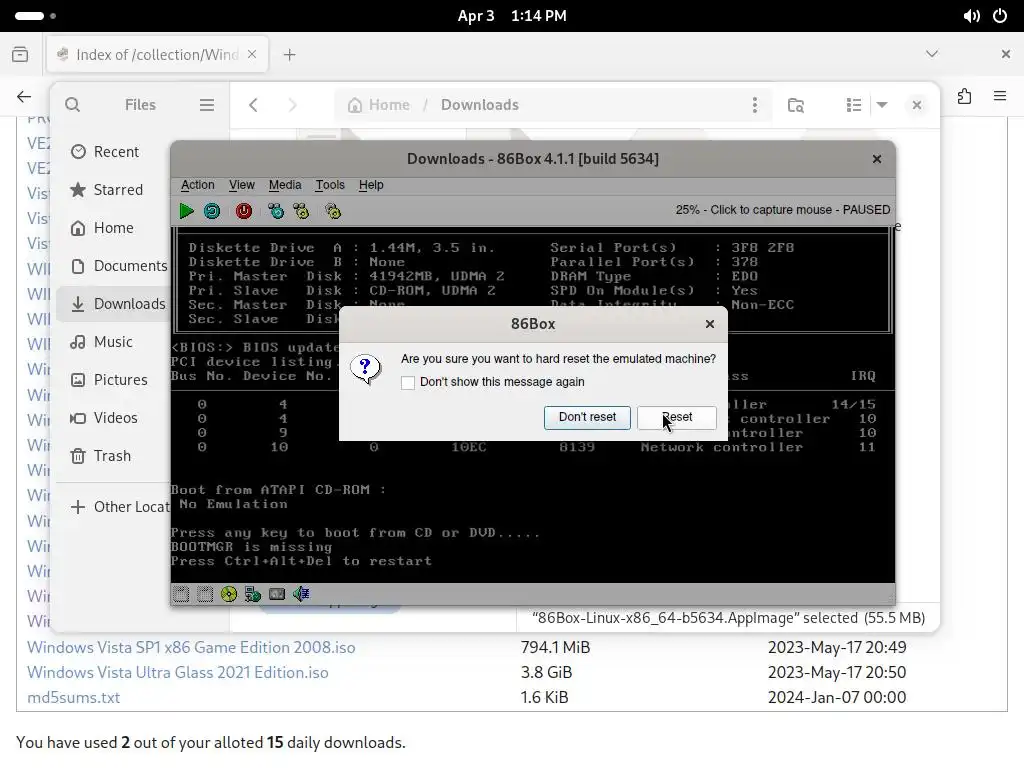Confirm with the Reset button
Viewport: 1024px width, 768px height.
[x=677, y=417]
